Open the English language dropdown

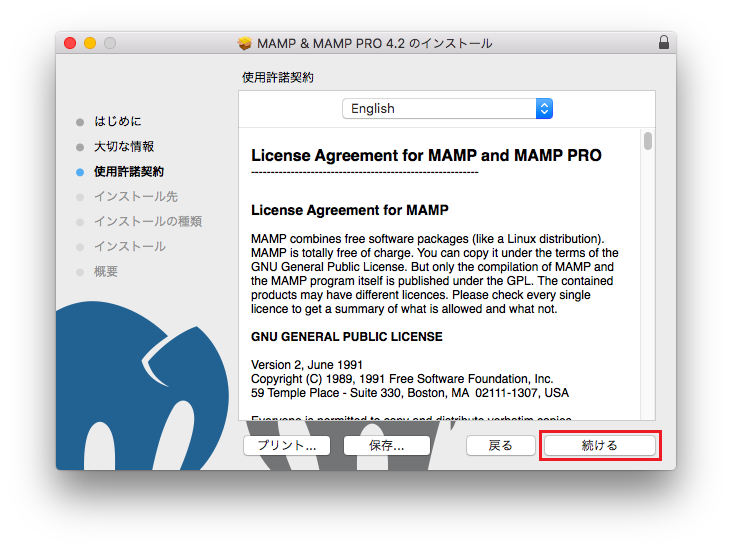(x=447, y=108)
